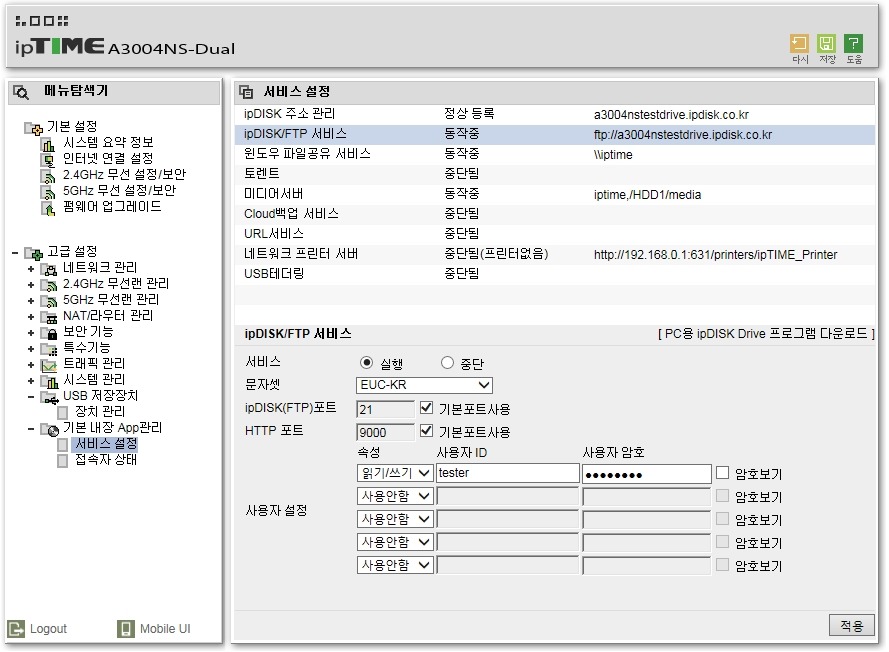Open the third user row 사용안함 dropdown
The image size is (889, 652).
(395, 519)
